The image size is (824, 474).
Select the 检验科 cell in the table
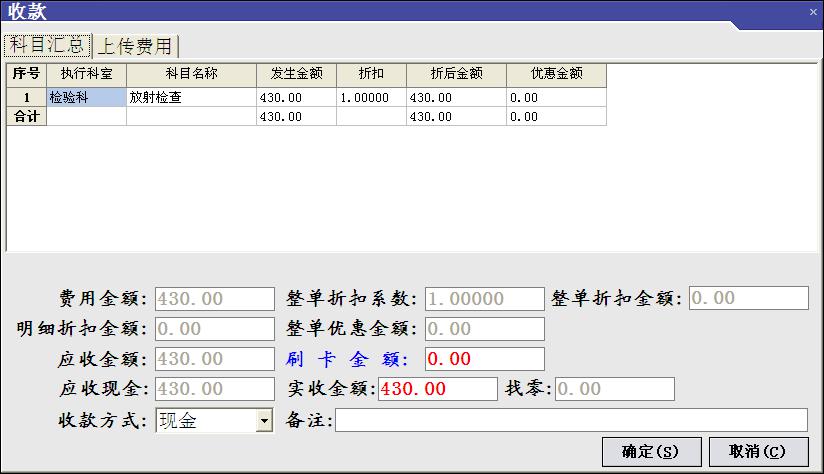(86, 98)
